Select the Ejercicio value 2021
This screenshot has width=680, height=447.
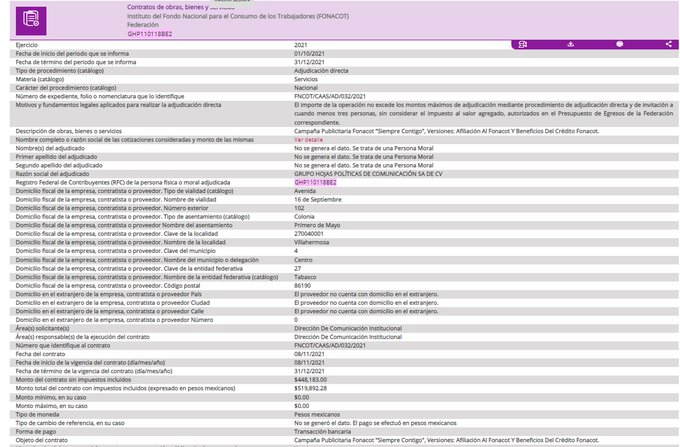(x=301, y=45)
